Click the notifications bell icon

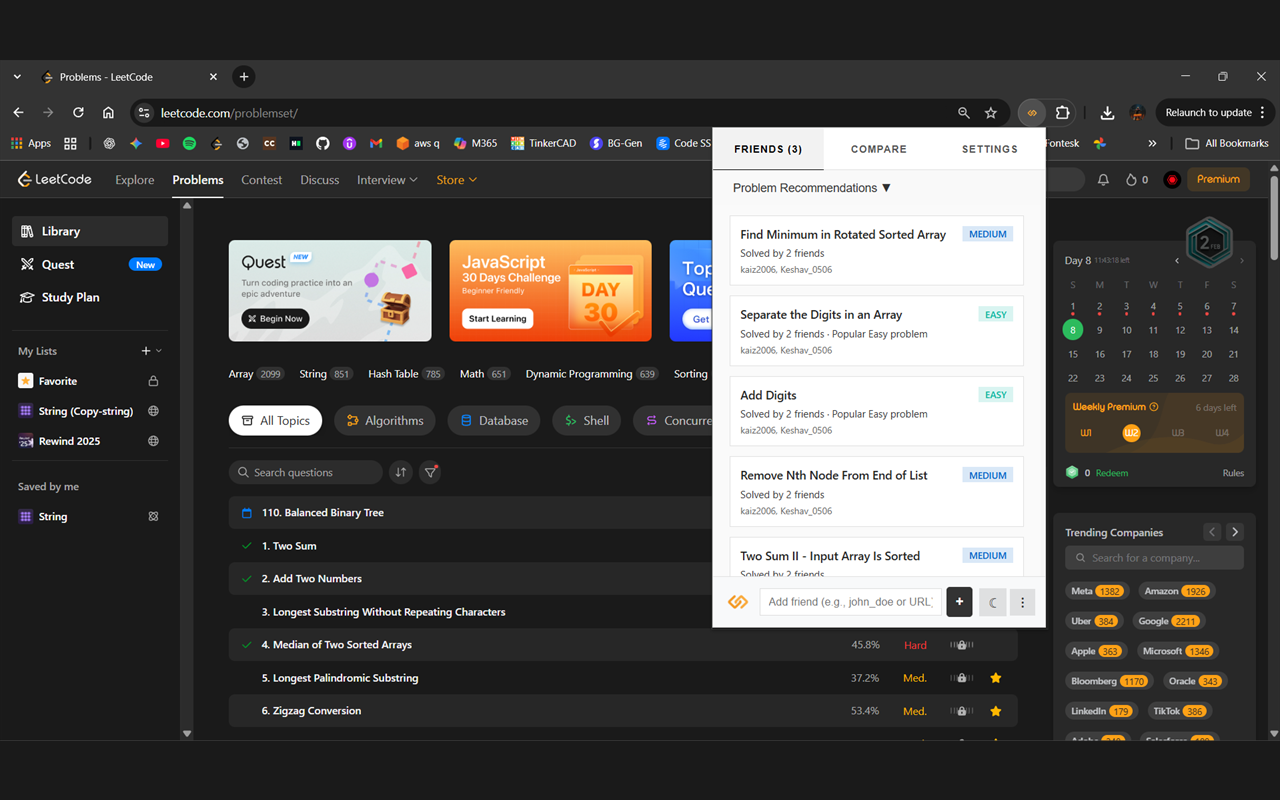[1103, 180]
